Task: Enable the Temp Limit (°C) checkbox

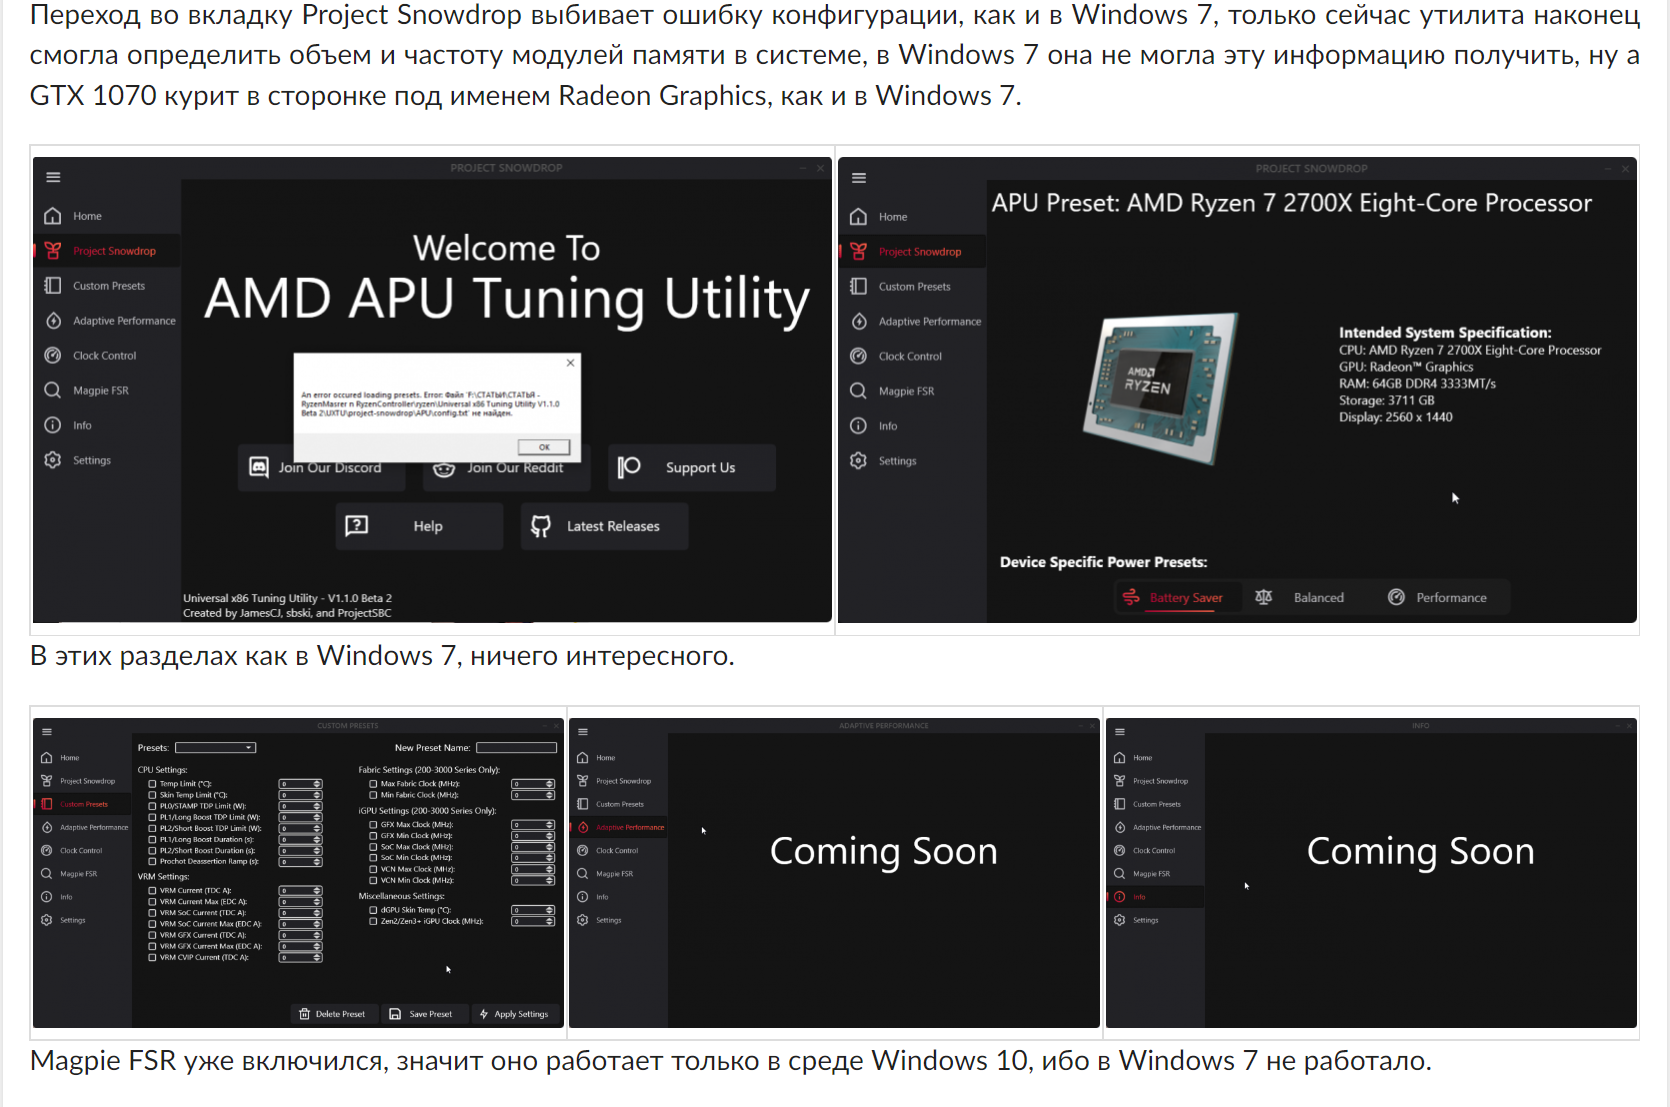Action: tap(153, 784)
